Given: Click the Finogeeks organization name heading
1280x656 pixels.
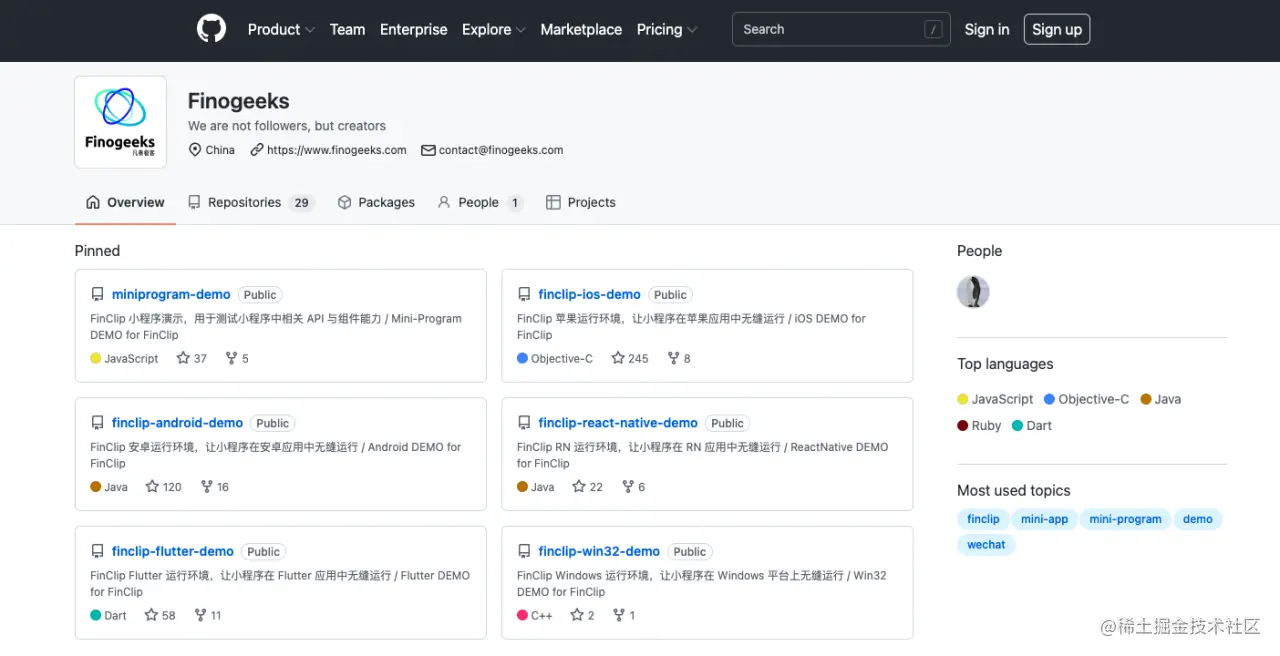Looking at the screenshot, I should (239, 101).
